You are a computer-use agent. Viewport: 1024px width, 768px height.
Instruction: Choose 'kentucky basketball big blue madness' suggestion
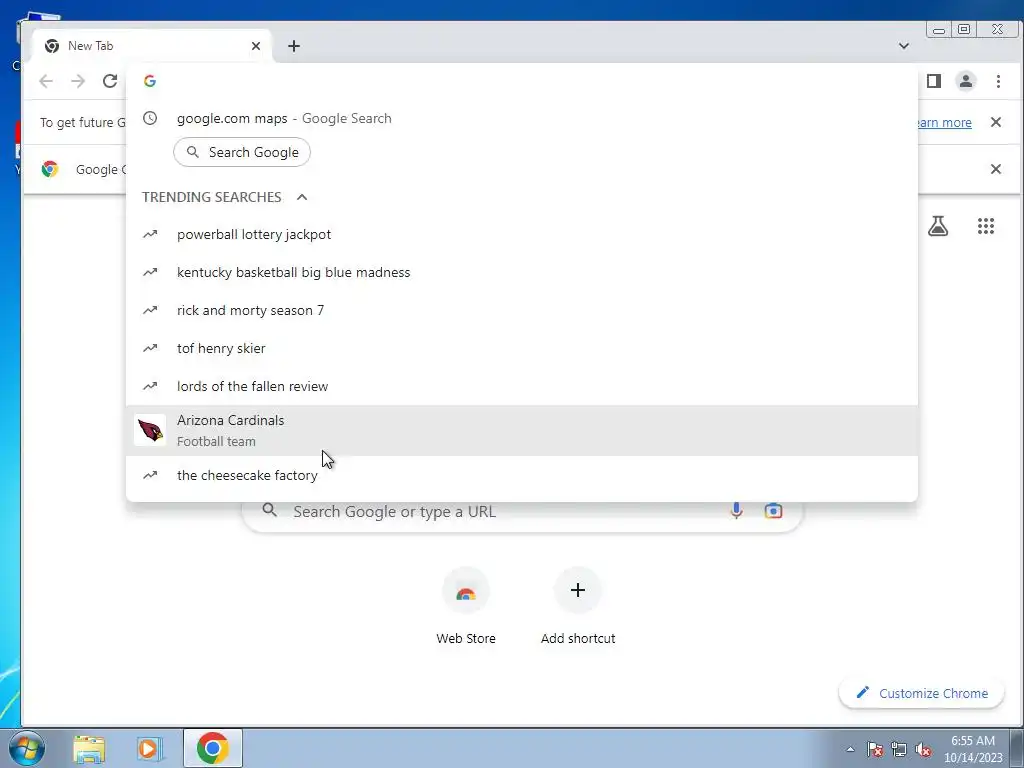522,272
